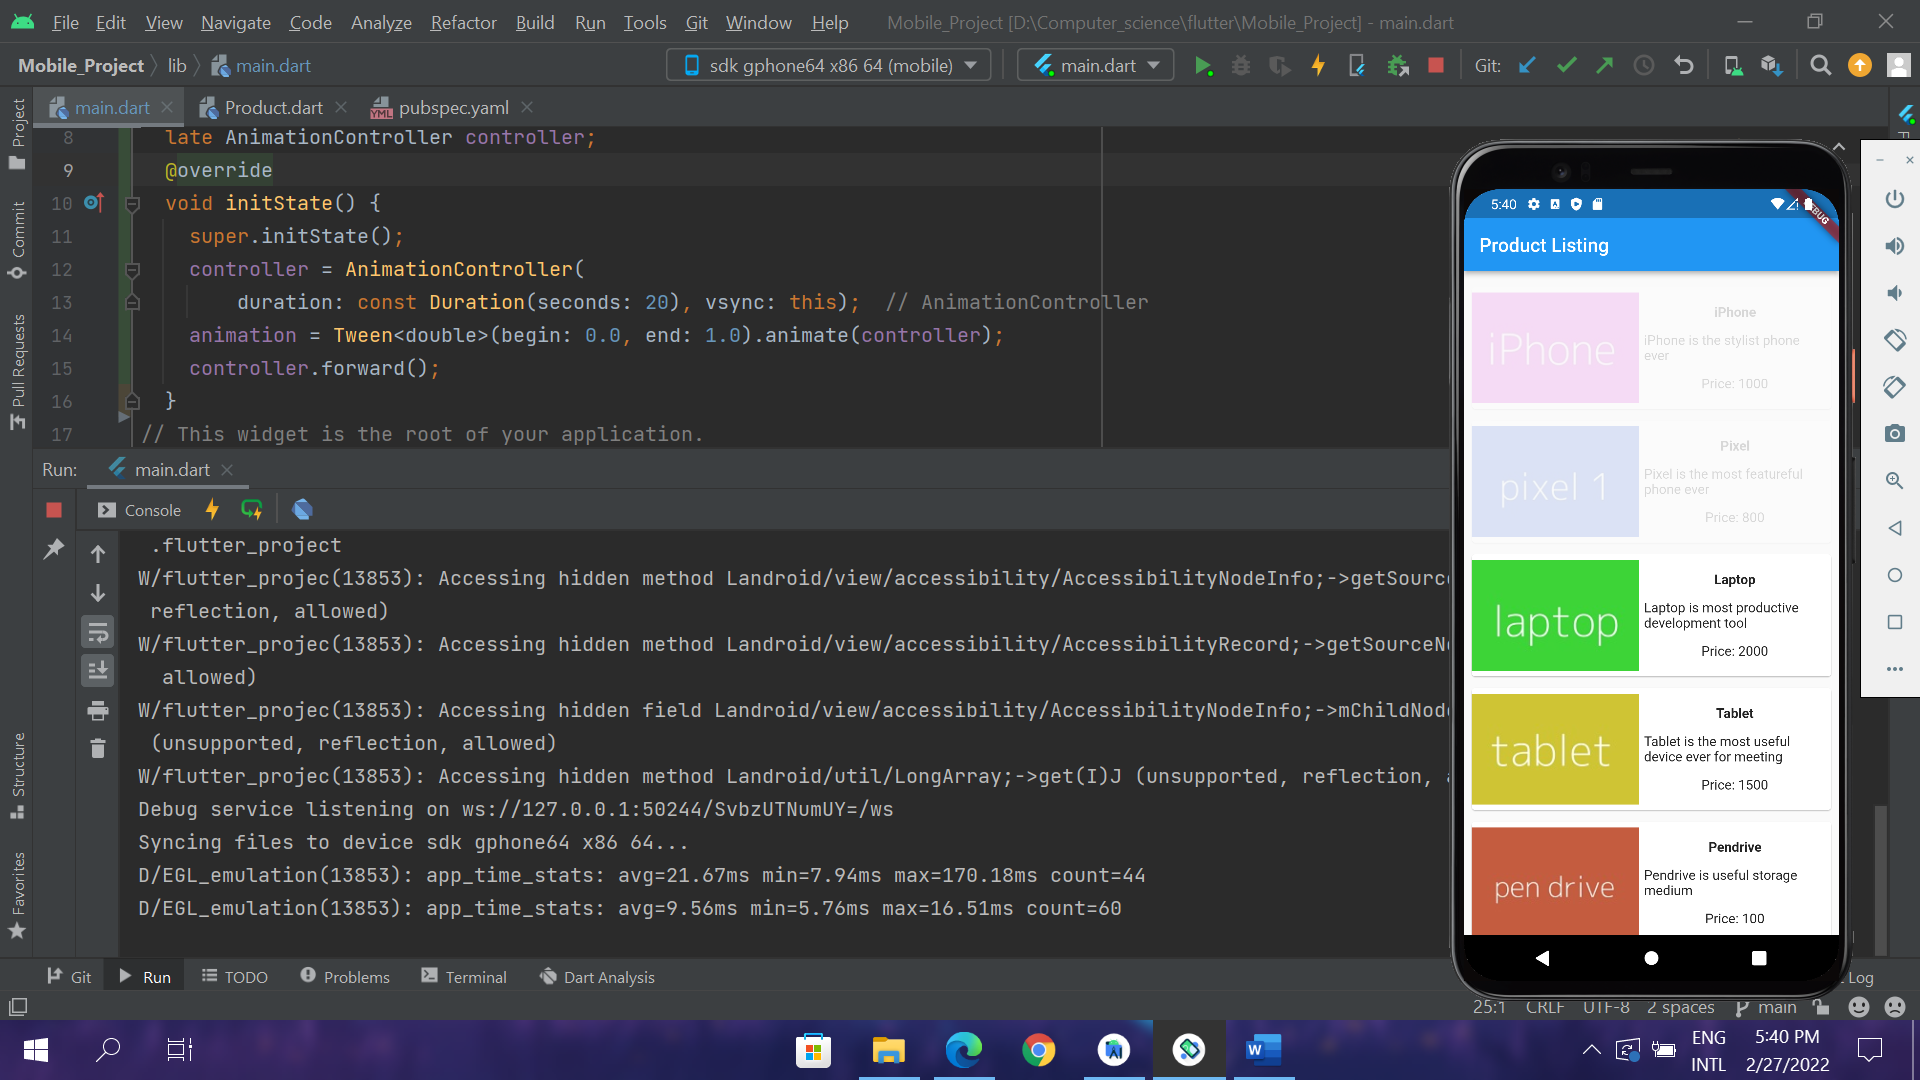The image size is (1920, 1080).
Task: Lower emulator volume
Action: (1894, 293)
